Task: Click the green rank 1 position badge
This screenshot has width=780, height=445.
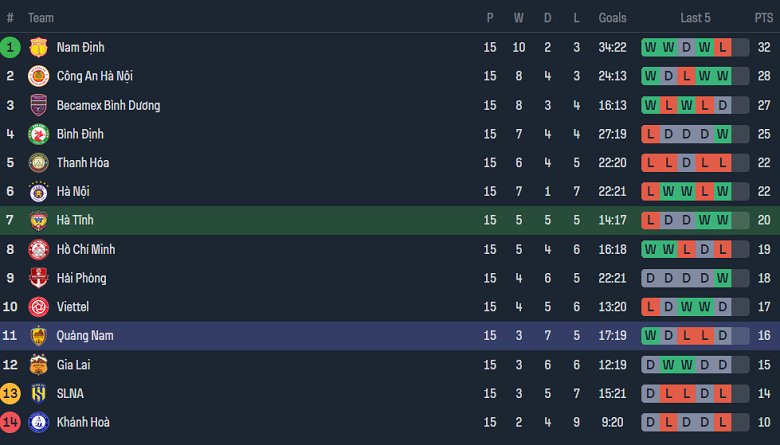Action: coord(10,47)
